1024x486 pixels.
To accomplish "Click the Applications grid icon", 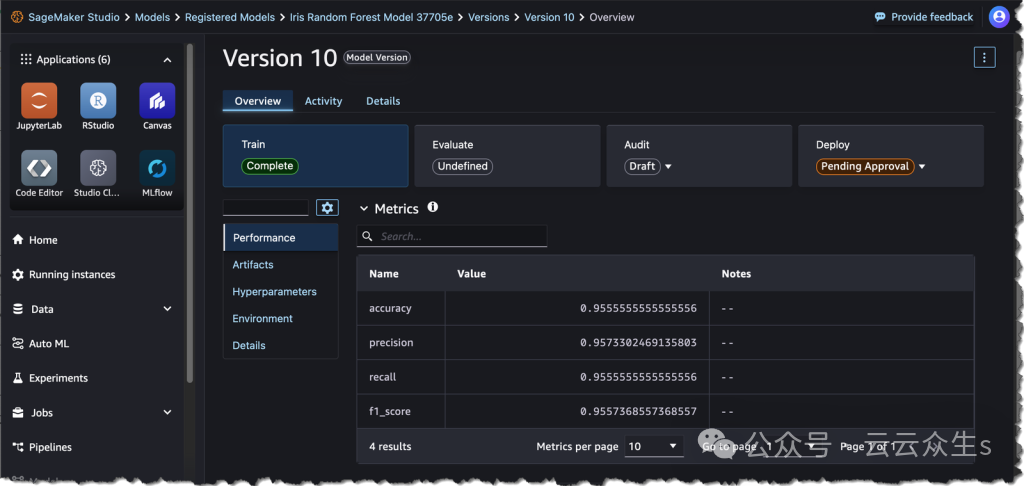I will tap(25, 59).
